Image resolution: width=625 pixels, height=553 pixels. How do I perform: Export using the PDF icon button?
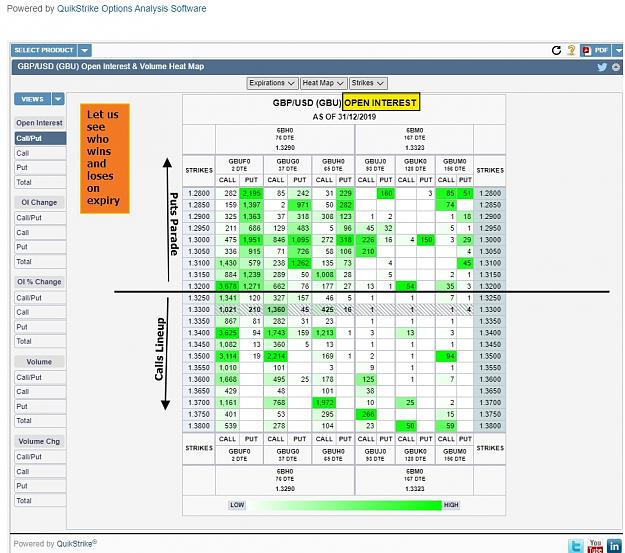tap(596, 50)
